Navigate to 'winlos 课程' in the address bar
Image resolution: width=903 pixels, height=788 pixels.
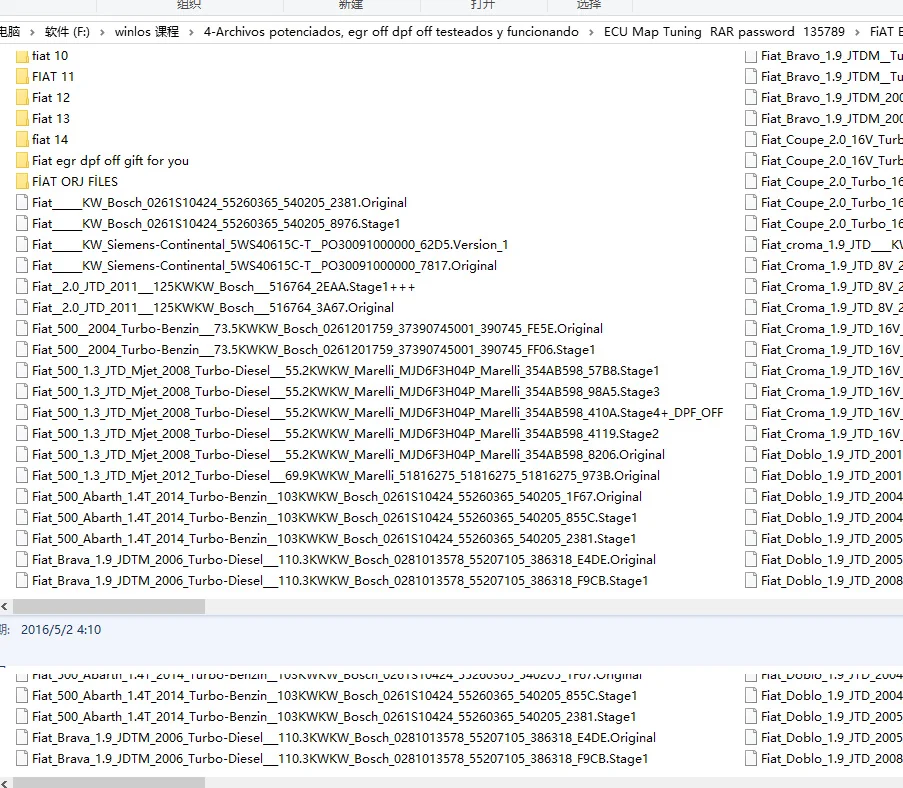click(147, 32)
